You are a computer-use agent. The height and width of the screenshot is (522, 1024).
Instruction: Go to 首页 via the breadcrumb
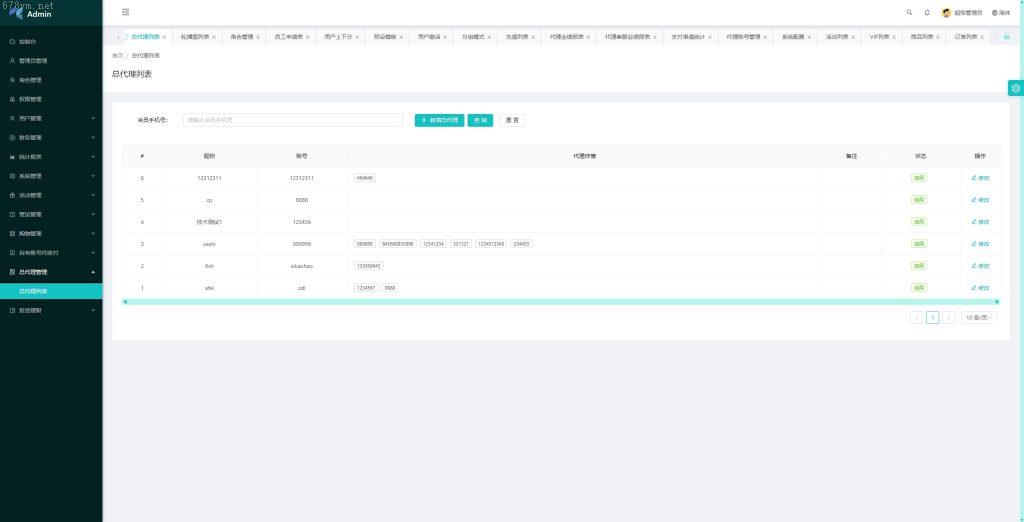click(118, 56)
